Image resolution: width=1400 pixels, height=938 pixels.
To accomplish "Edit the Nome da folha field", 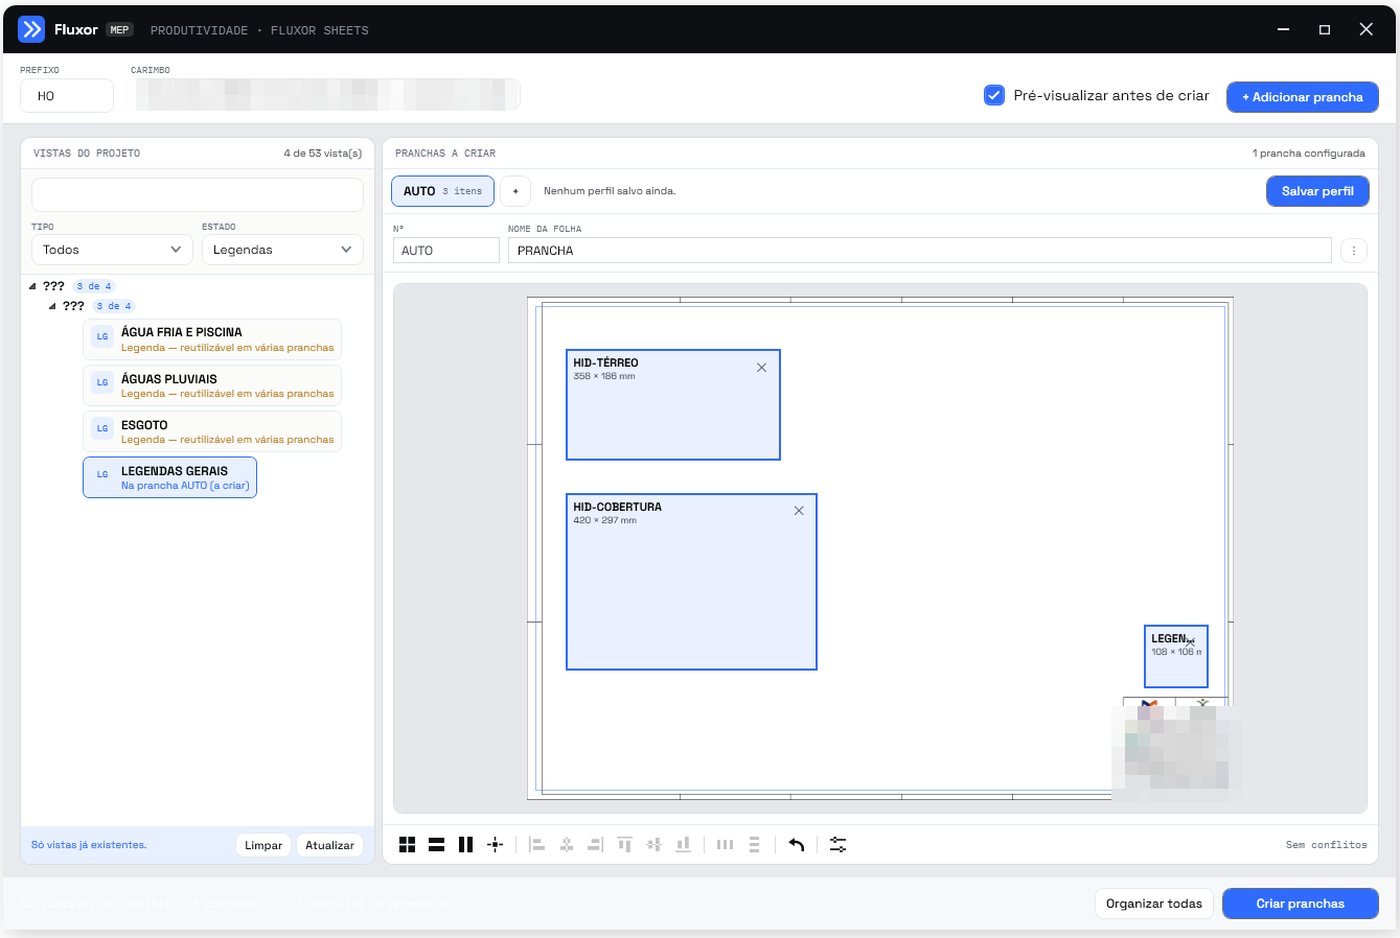I will 920,251.
